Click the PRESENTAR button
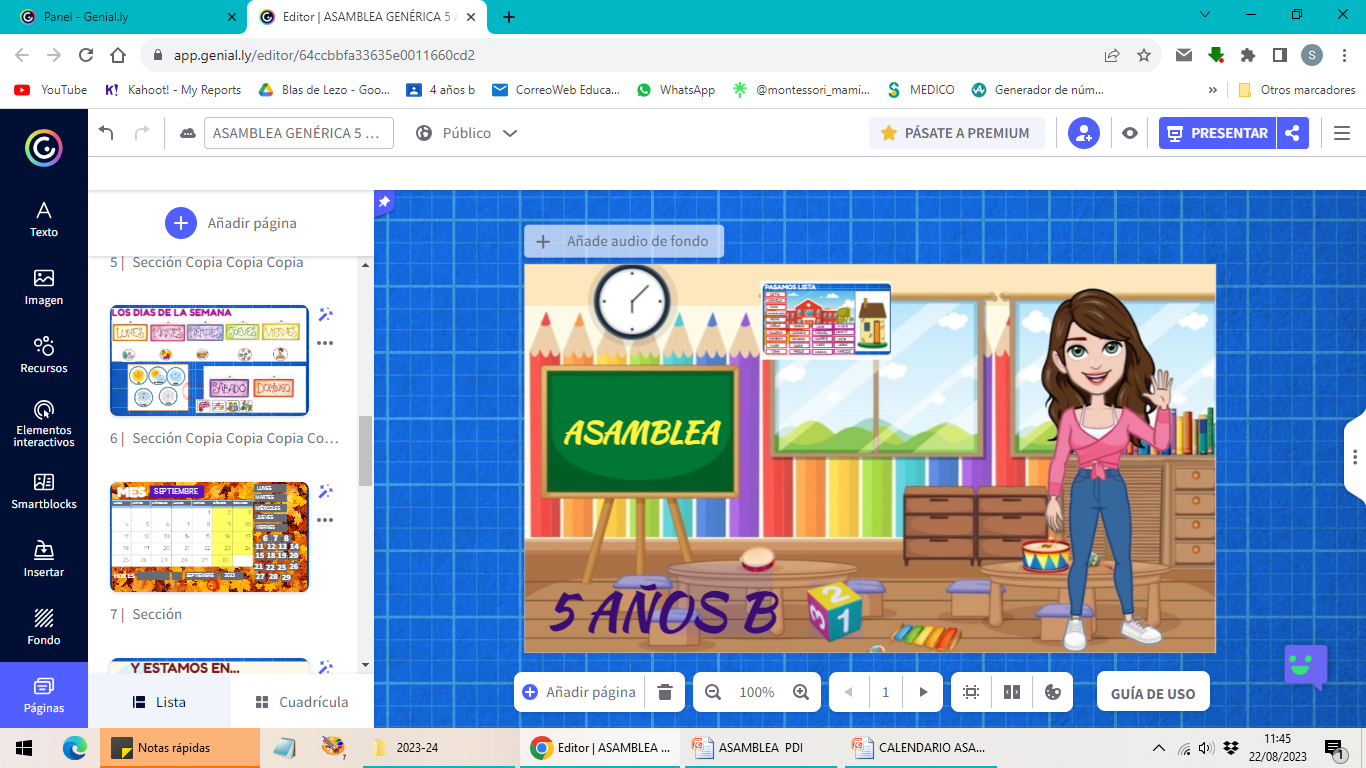Viewport: 1366px width, 768px height. (1217, 133)
